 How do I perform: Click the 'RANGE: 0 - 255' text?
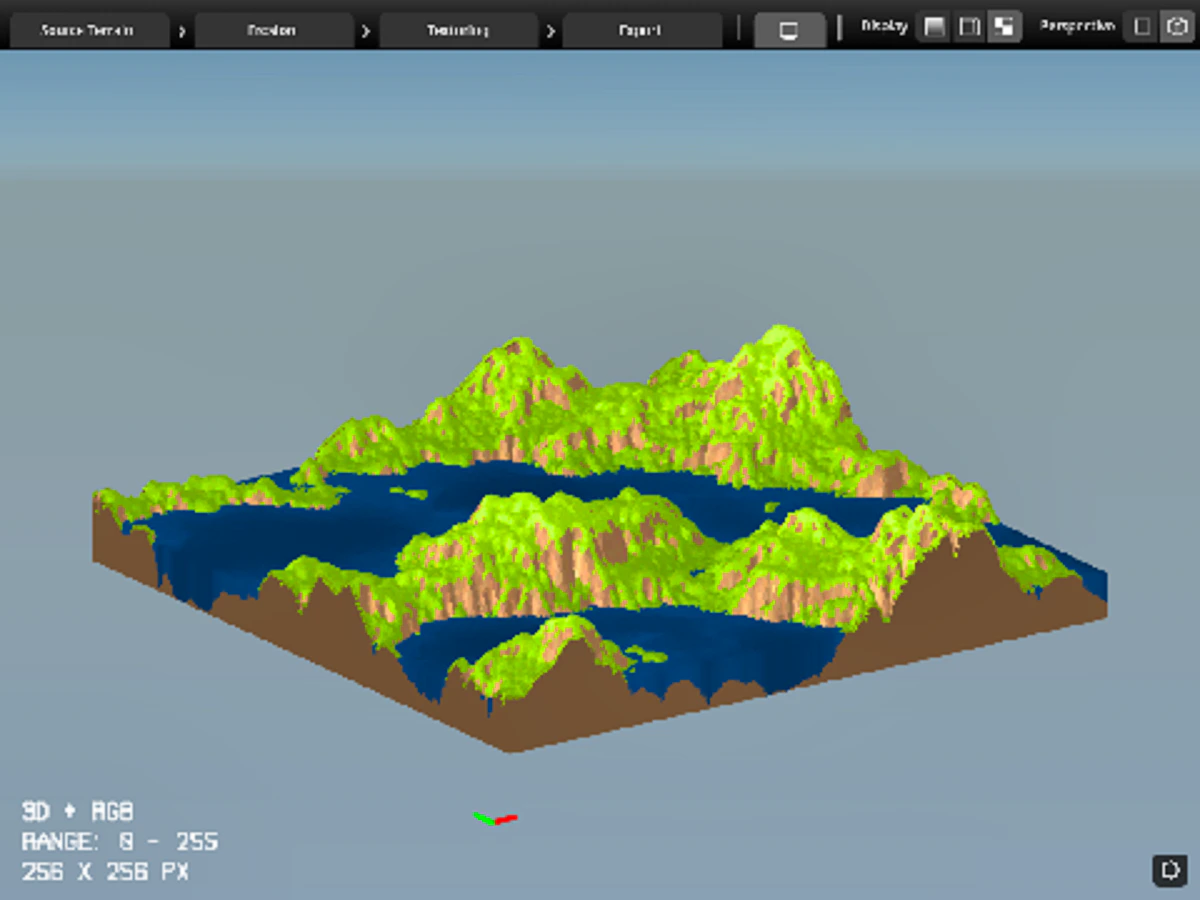click(x=120, y=842)
